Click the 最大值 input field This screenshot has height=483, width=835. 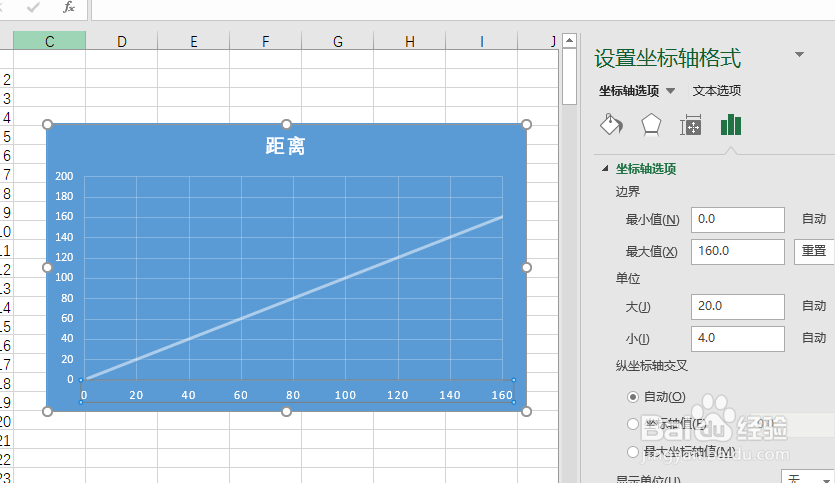coord(738,251)
